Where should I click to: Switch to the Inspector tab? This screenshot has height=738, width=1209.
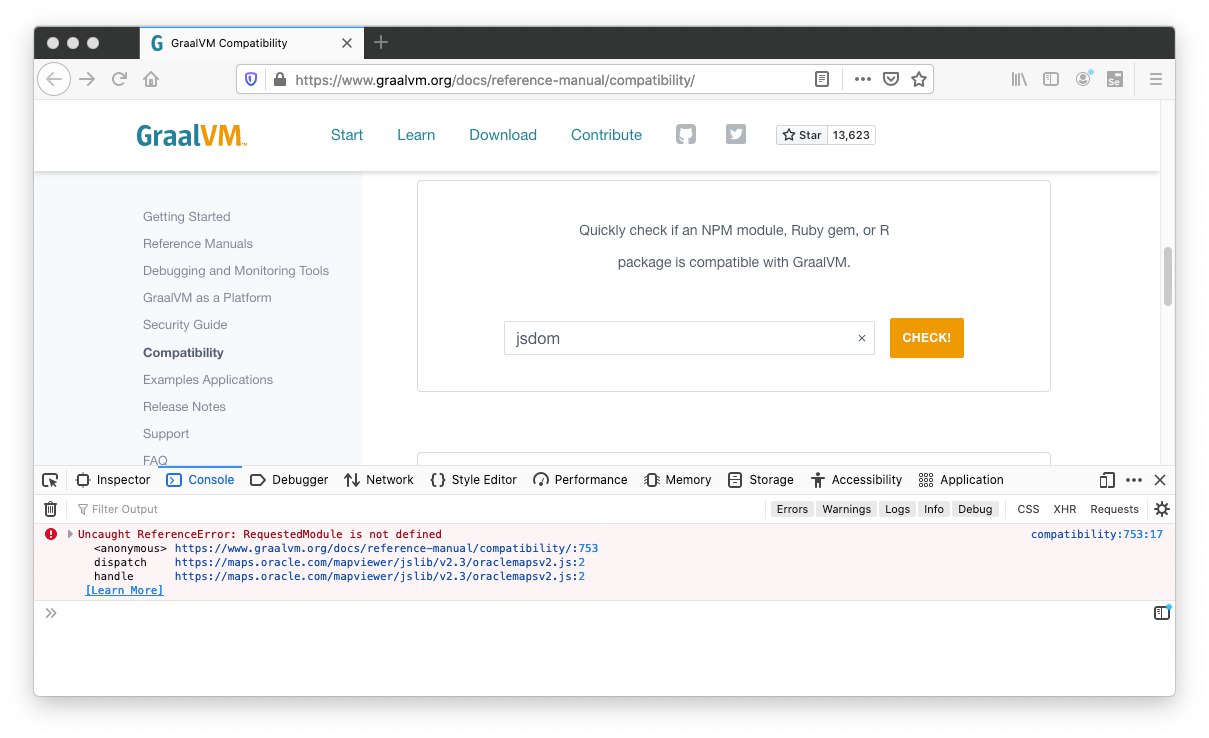click(x=113, y=480)
